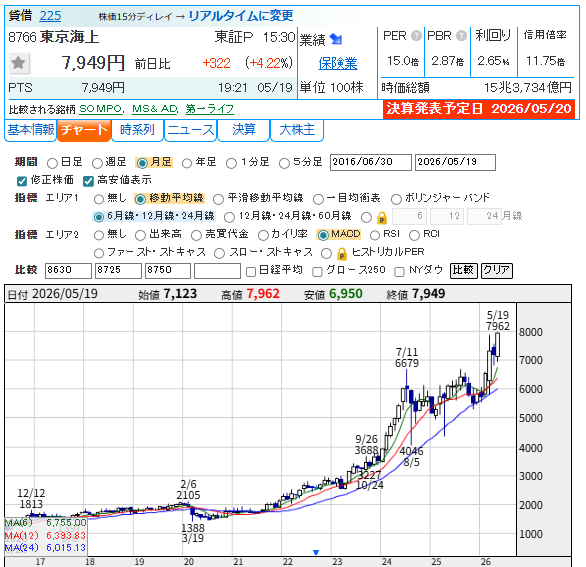Viewport: 586px width, 567px height.
Task: Click custom moving average field showing 12
Action: pos(447,216)
